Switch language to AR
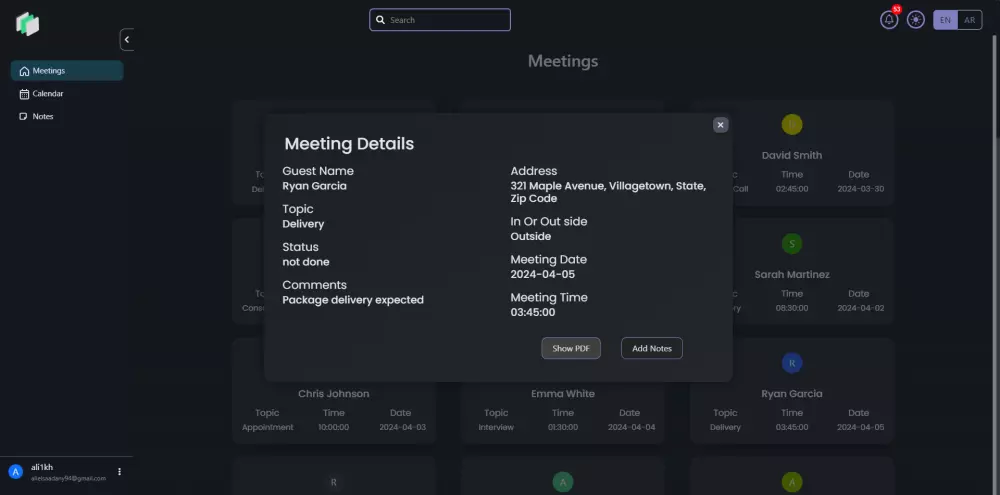1000x495 pixels. (x=970, y=20)
